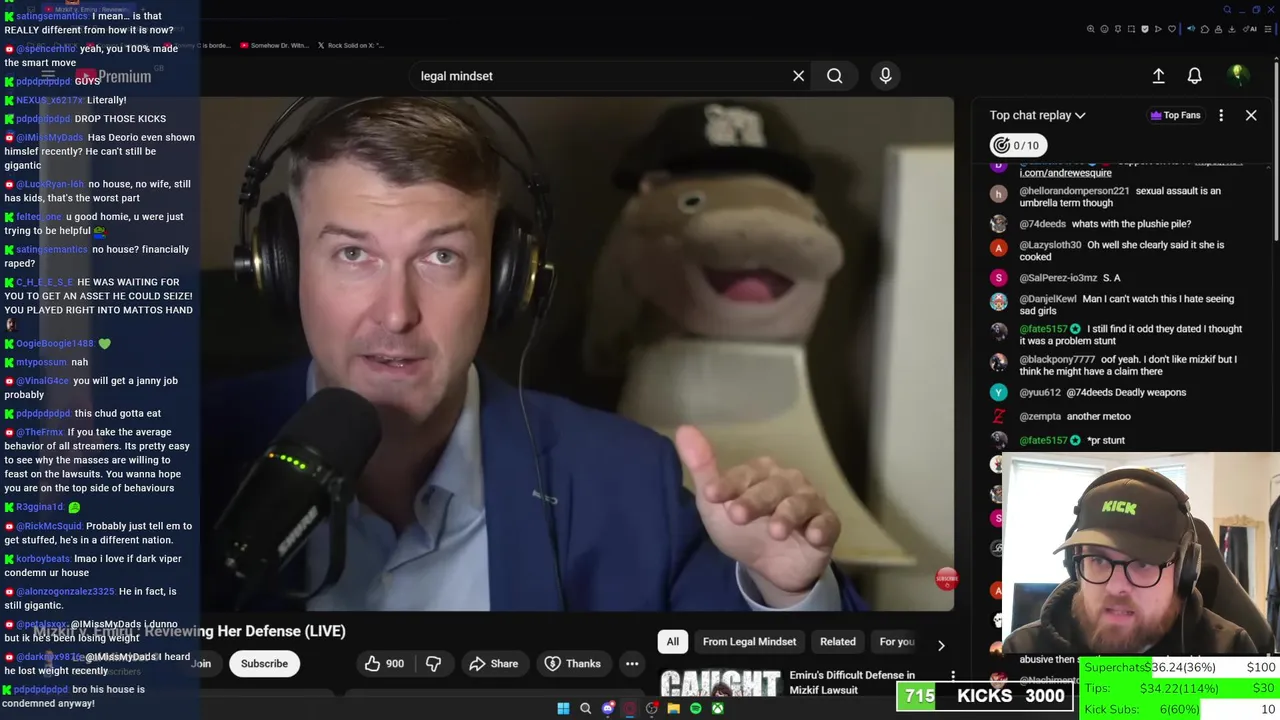Open File Explorer from the taskbar
1280x720 pixels.
tap(674, 709)
